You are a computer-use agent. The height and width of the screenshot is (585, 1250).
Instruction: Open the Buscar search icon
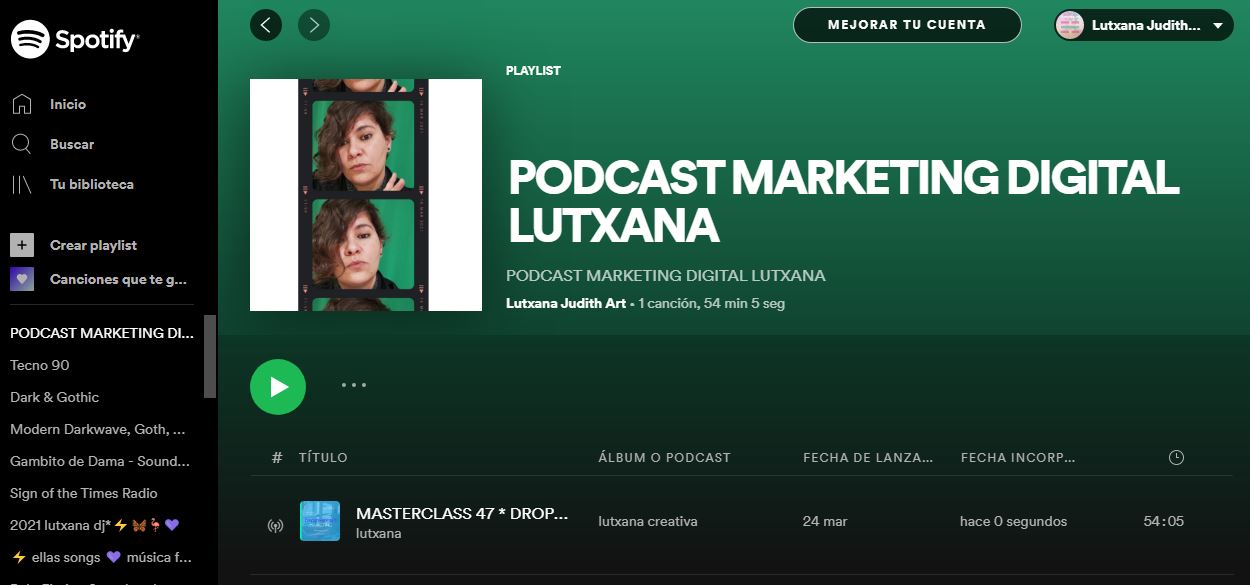22,144
